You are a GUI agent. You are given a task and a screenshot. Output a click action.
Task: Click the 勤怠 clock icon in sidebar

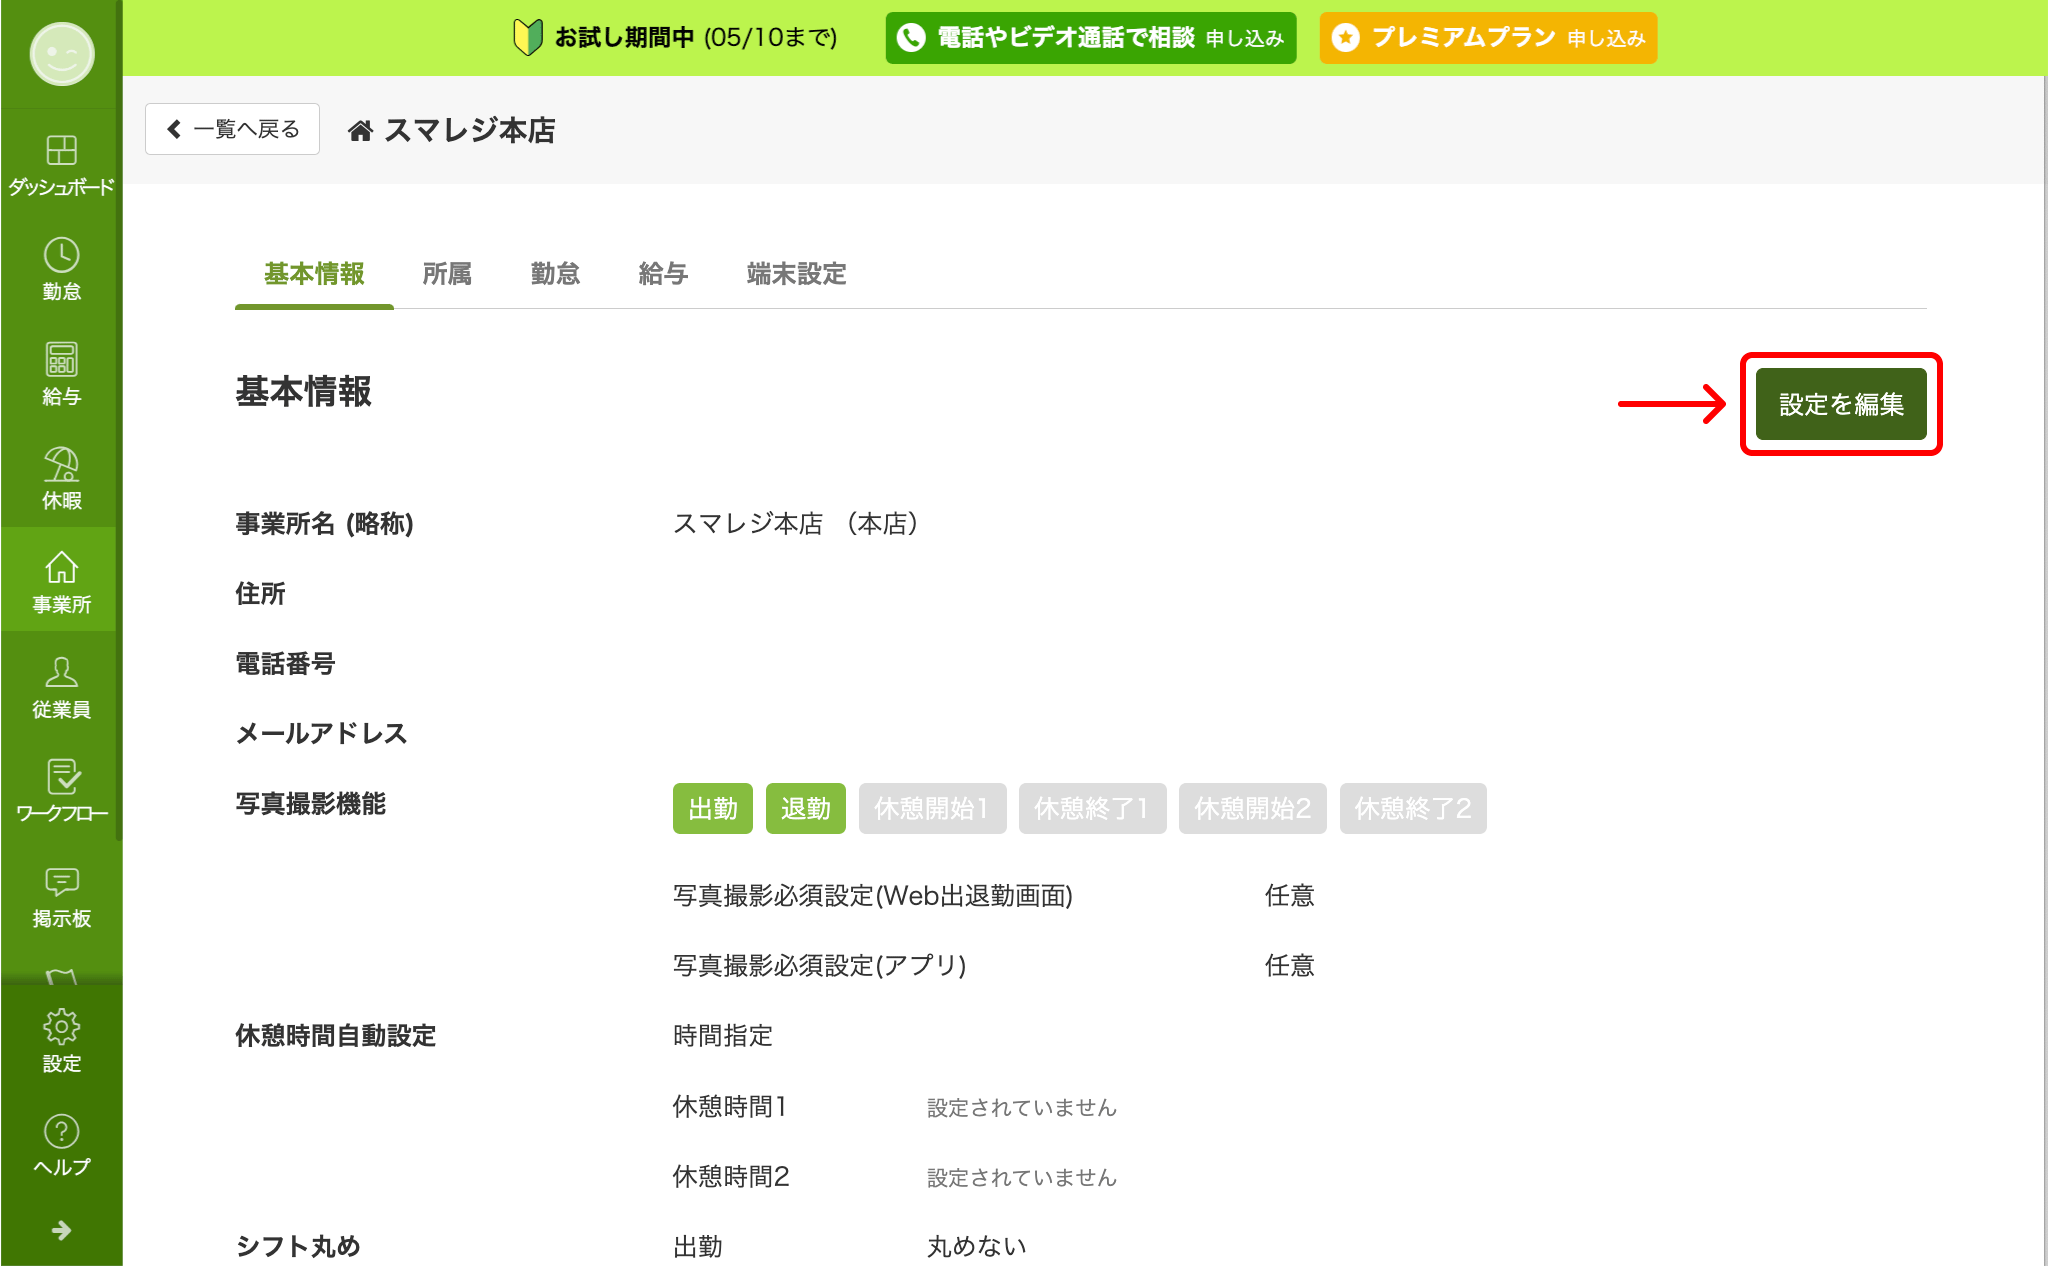click(x=61, y=256)
